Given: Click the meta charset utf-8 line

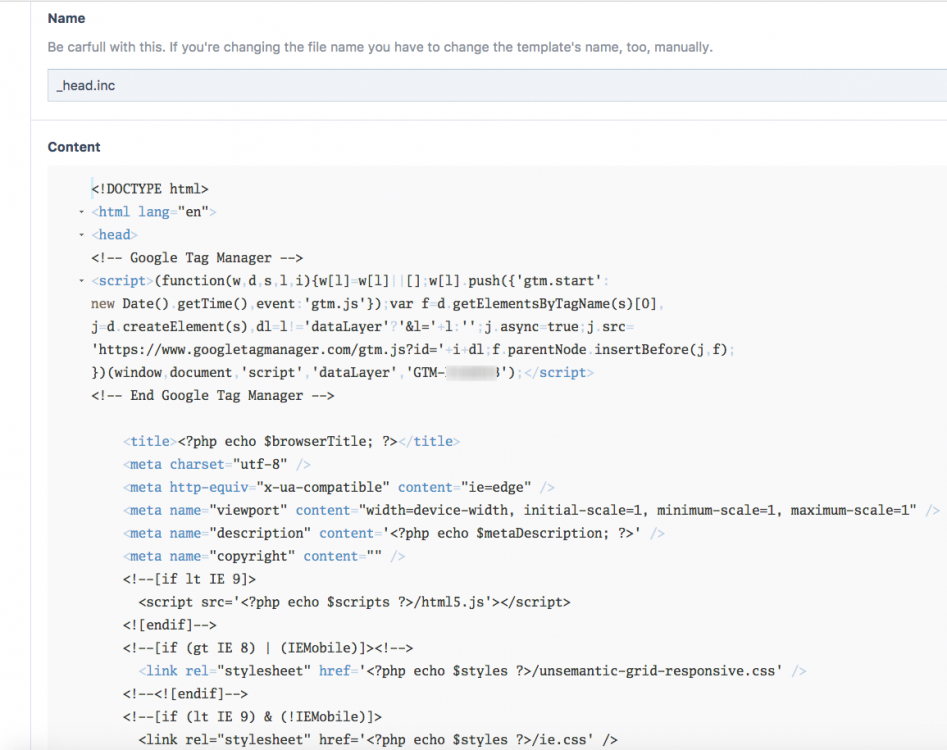Looking at the screenshot, I should 217,464.
